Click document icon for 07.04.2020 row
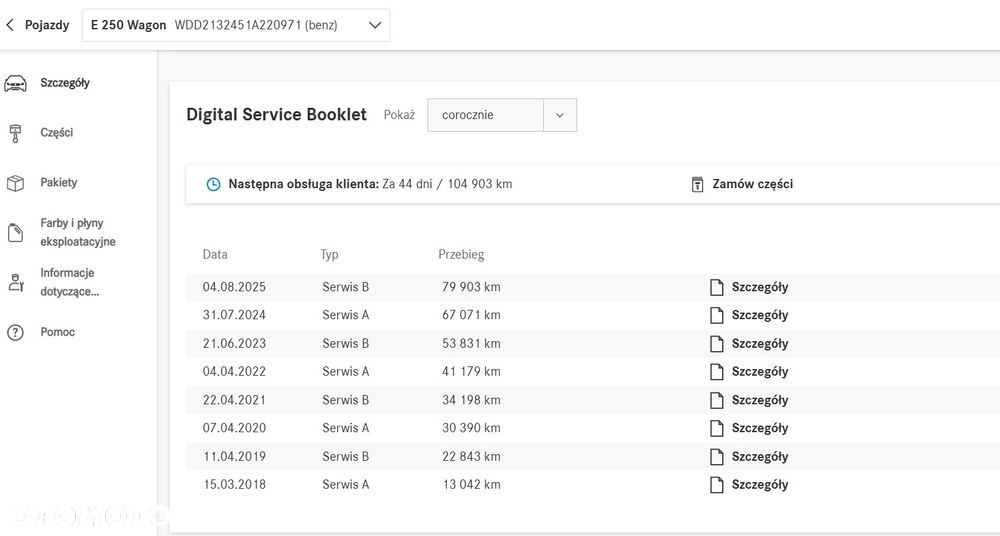 coord(717,429)
